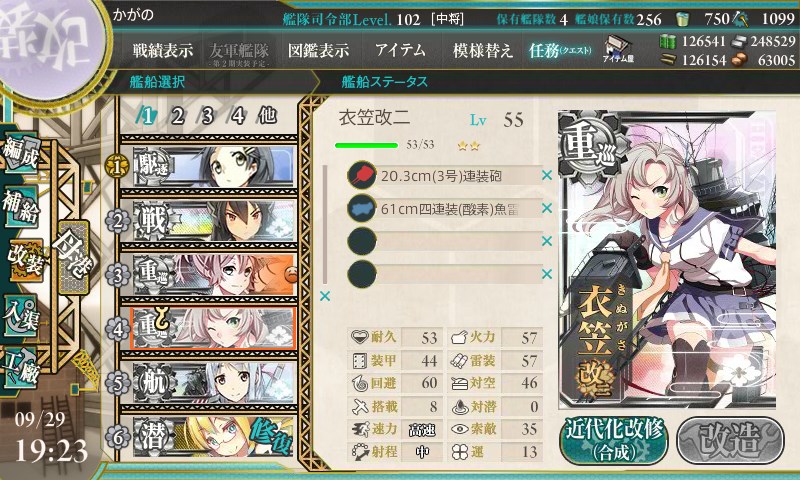Viewport: 800px width, 480px height.
Task: Click the アイテム屋 item shop icon
Action: point(618,49)
